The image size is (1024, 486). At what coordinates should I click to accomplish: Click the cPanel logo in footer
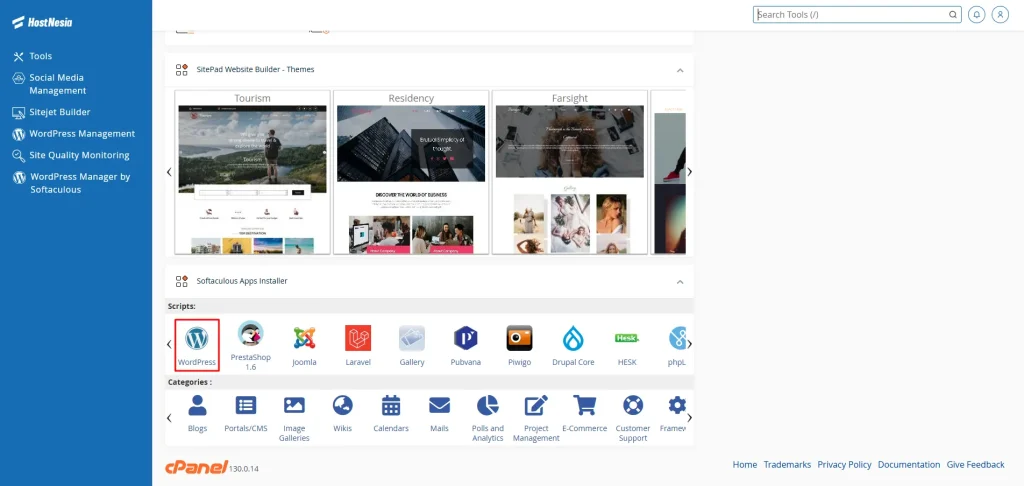tap(196, 466)
